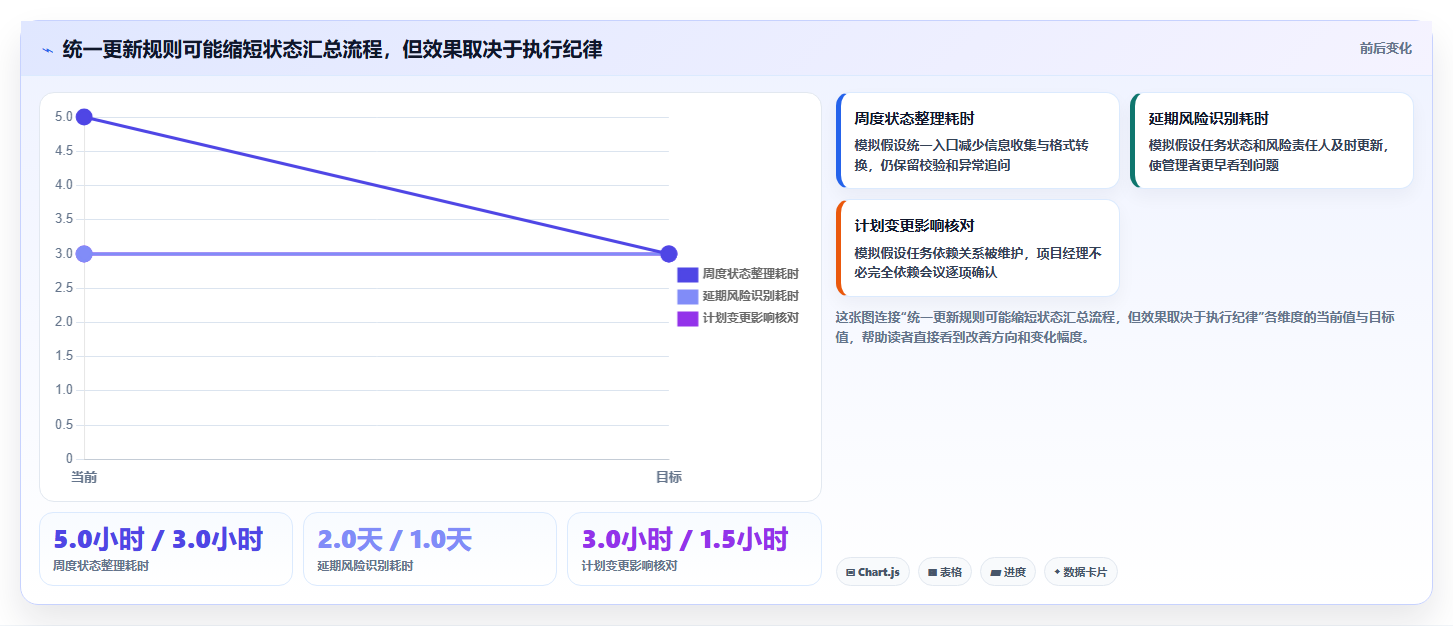This screenshot has height=626, width=1453.
Task: Open the 延期风险识别耗时 info card
Action: pos(1272,141)
